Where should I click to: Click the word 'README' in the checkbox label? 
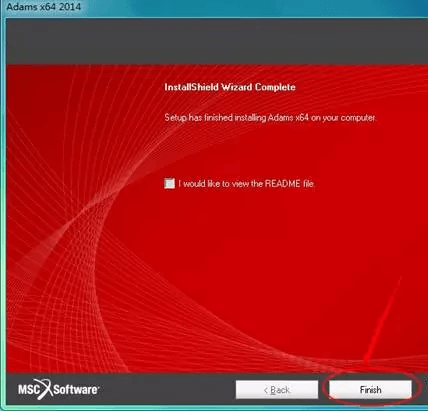(x=282, y=184)
